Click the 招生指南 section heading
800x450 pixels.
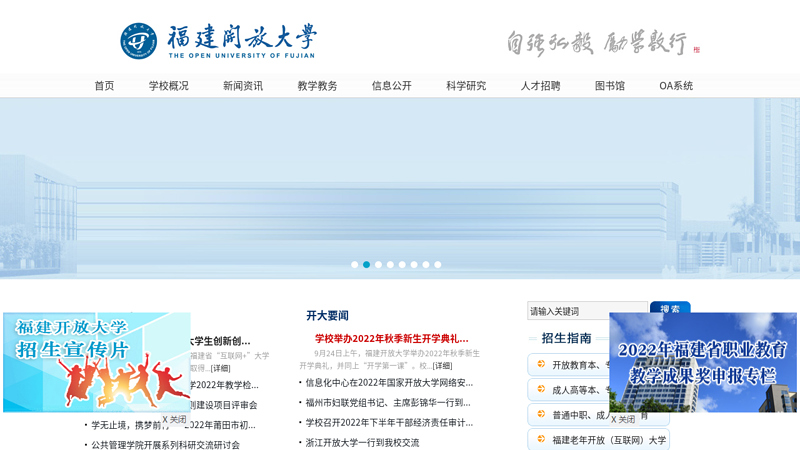[566, 338]
